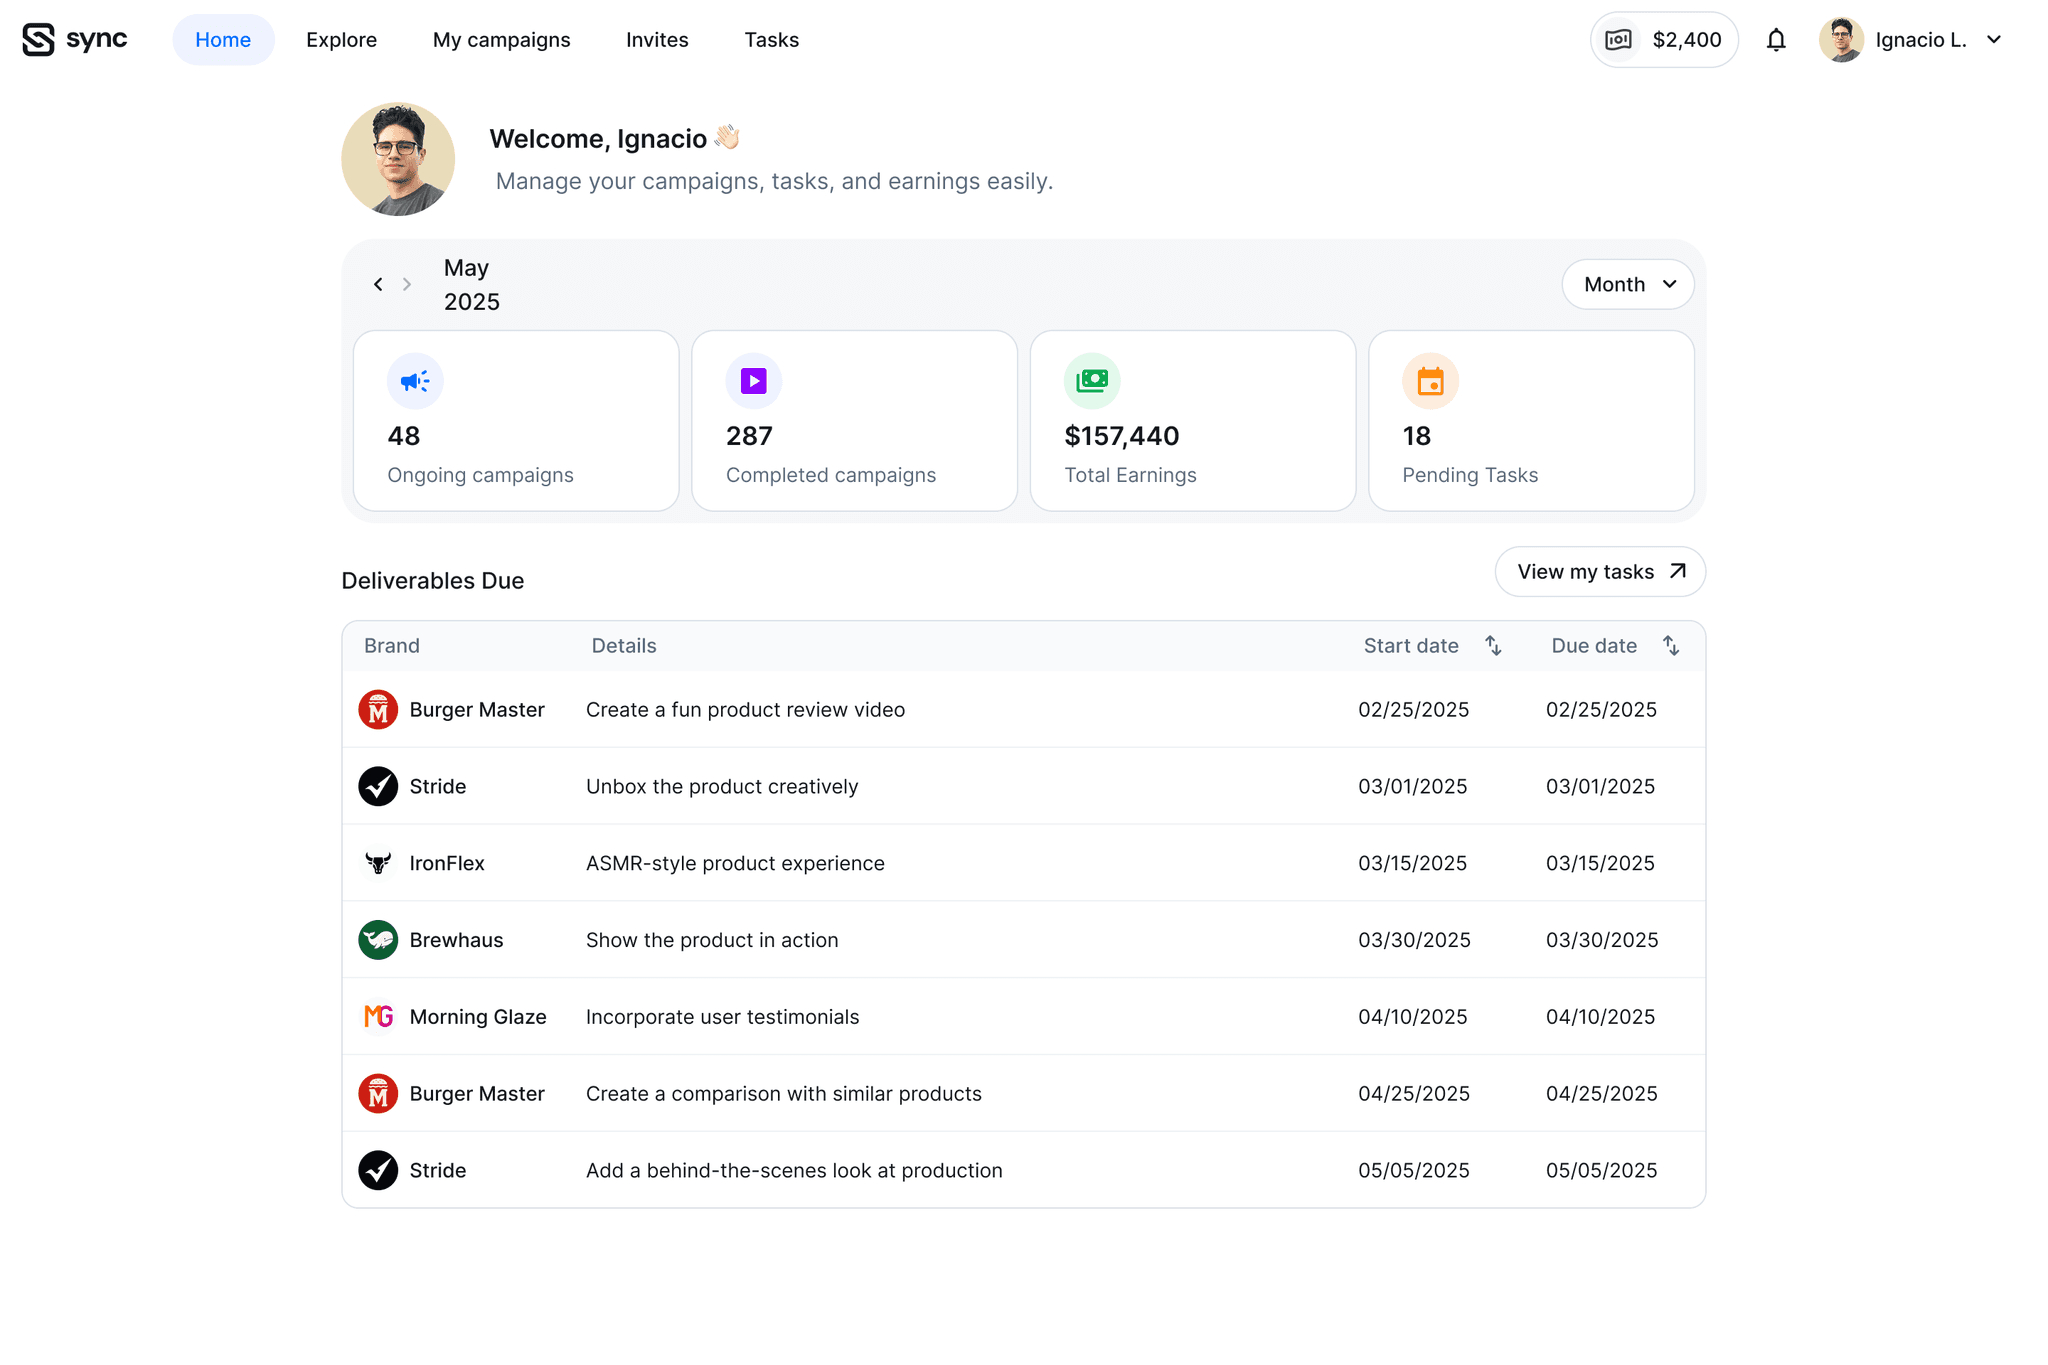Open the Month view dropdown
2048x1365 pixels.
point(1627,284)
